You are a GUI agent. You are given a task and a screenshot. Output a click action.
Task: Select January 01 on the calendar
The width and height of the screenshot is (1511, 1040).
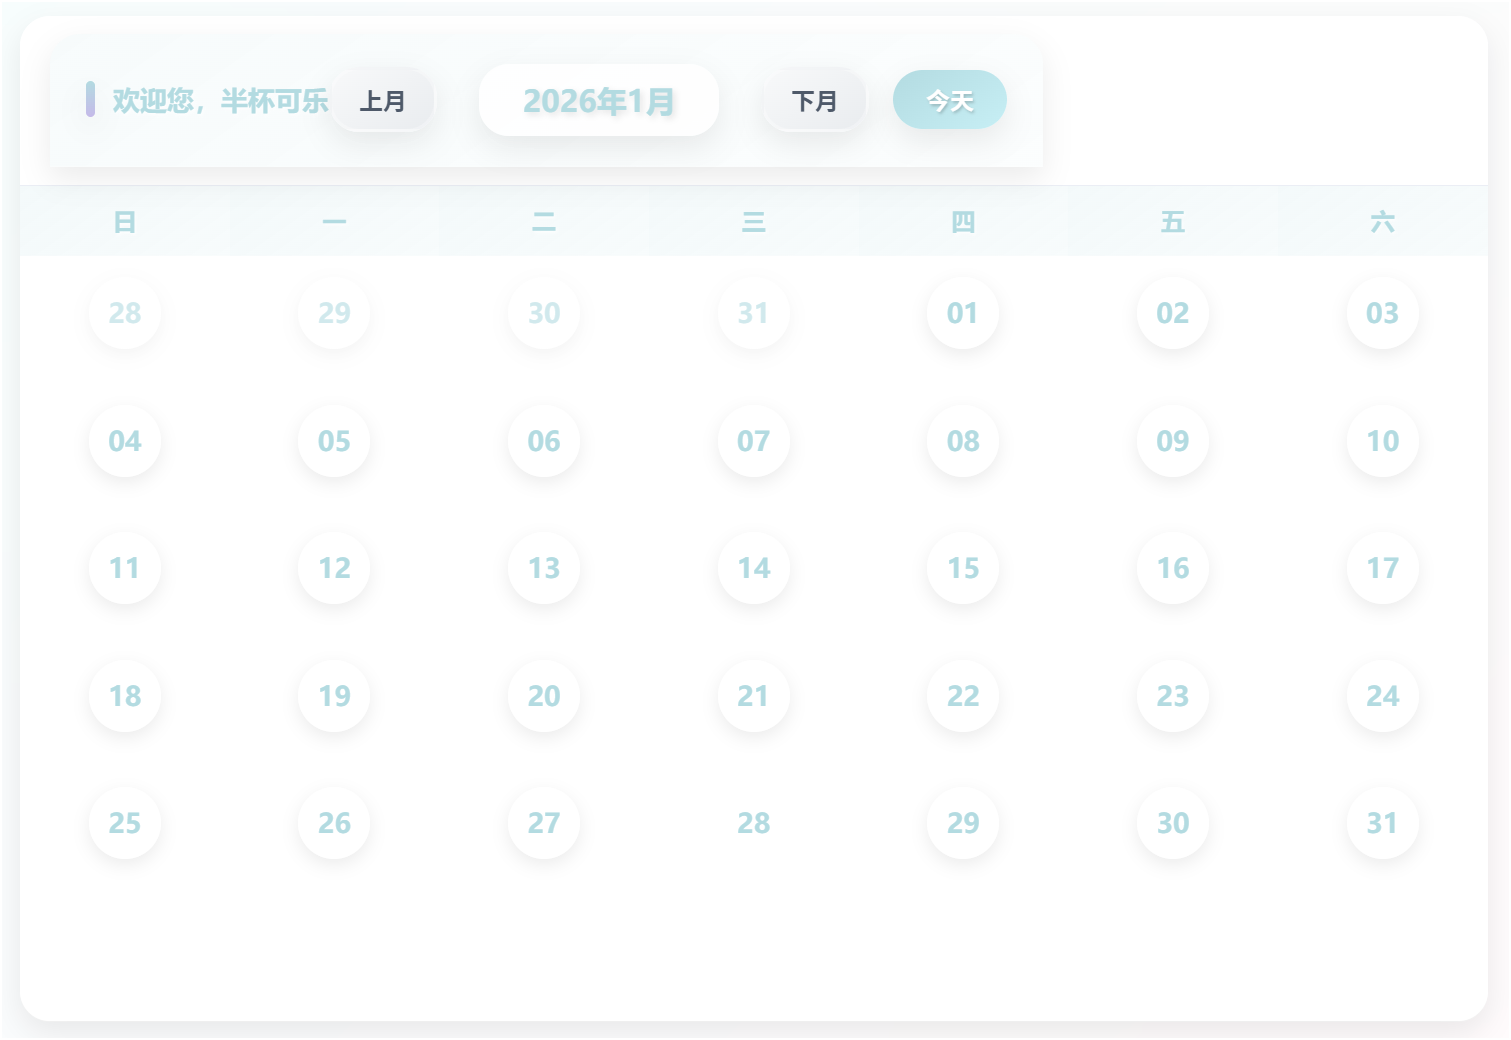[962, 313]
